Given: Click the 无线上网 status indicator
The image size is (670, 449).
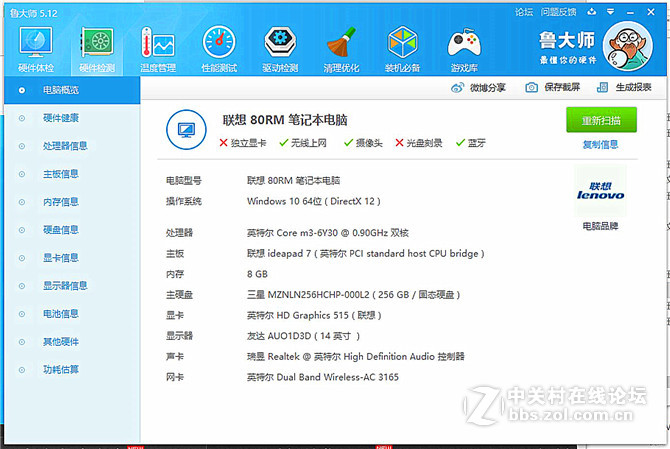Looking at the screenshot, I should coord(303,143).
